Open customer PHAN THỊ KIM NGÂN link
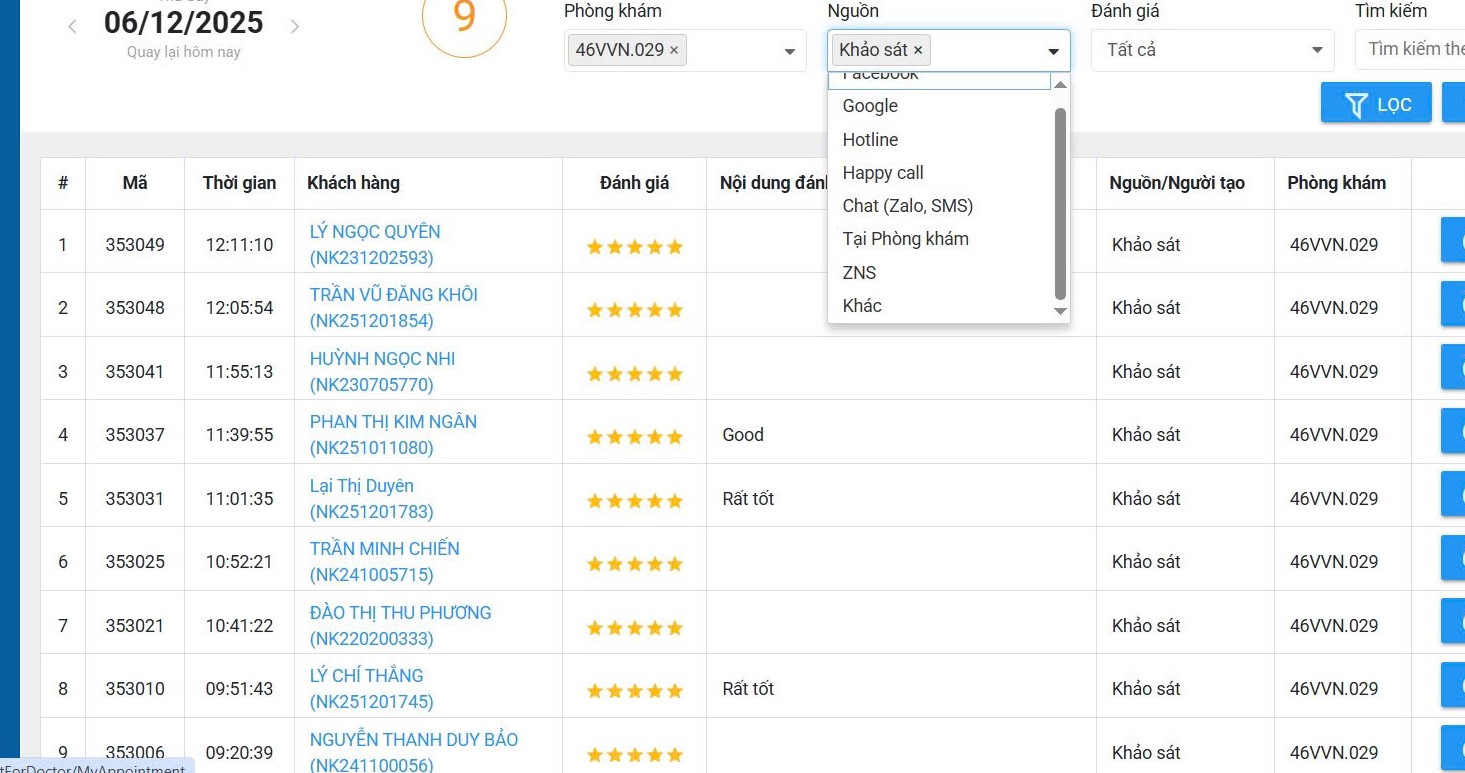 click(393, 422)
